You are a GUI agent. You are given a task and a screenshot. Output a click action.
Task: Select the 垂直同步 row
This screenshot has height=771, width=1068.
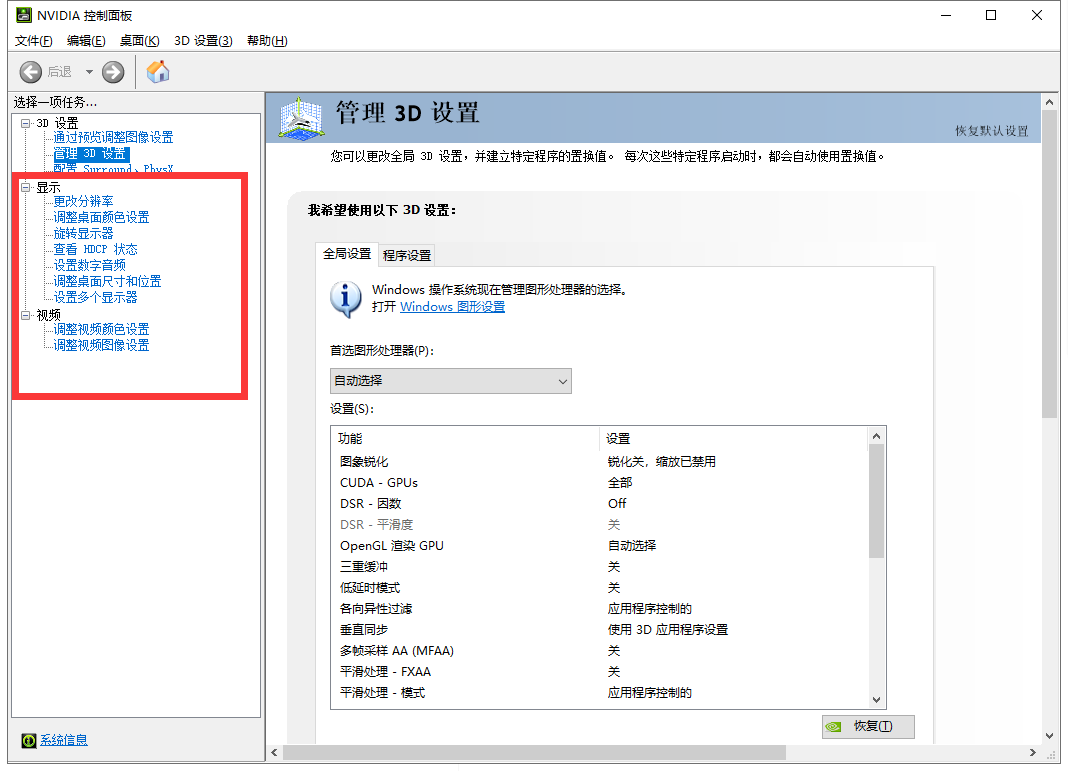coord(599,630)
